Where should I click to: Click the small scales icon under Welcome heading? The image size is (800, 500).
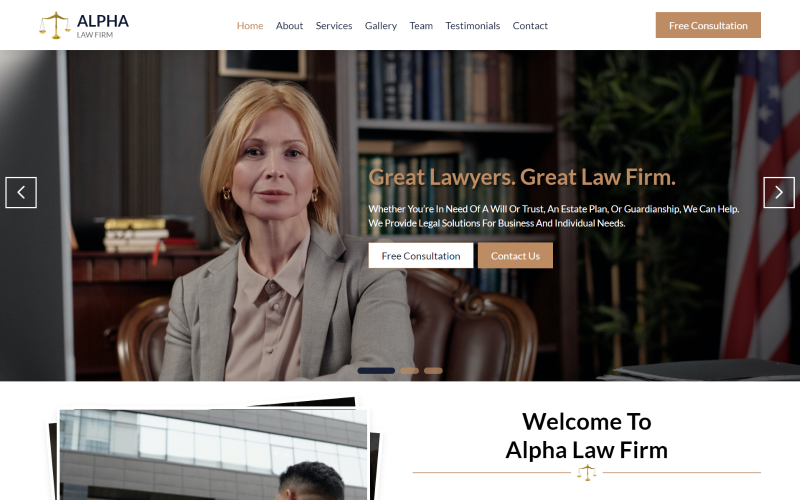587,473
